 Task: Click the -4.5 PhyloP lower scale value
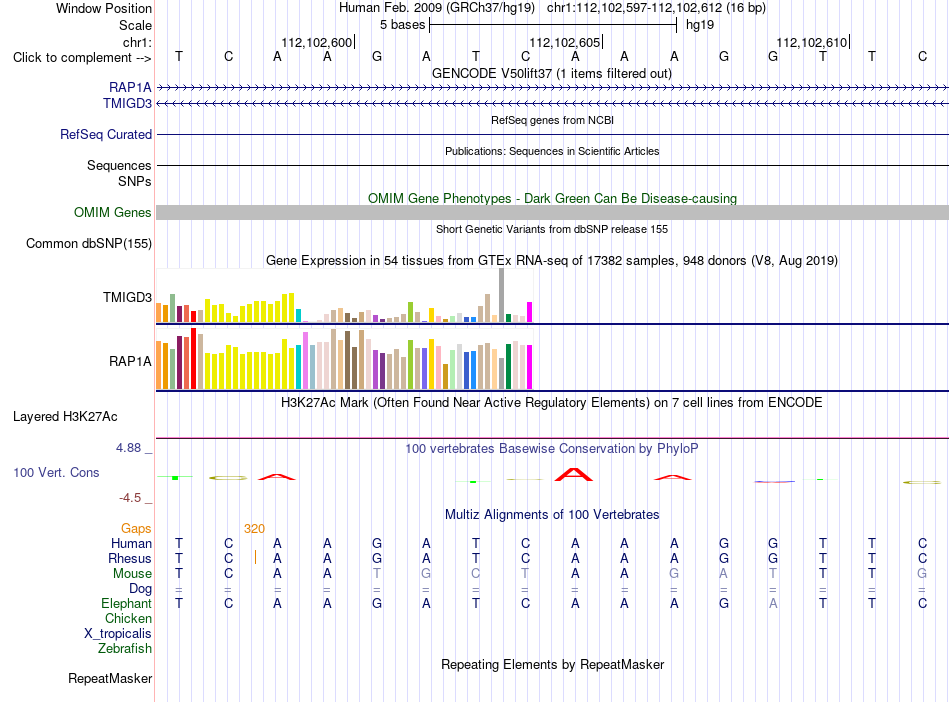click(130, 498)
